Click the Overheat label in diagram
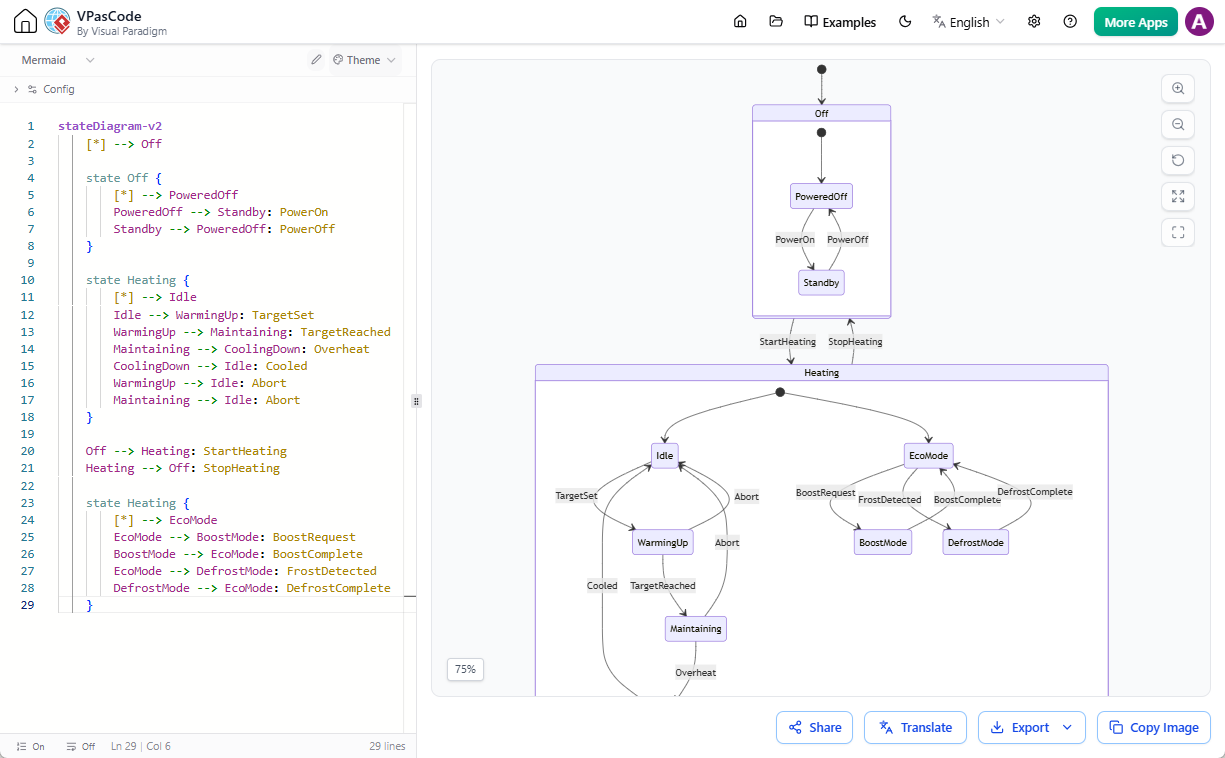Viewport: 1225px width, 758px height. click(x=695, y=672)
